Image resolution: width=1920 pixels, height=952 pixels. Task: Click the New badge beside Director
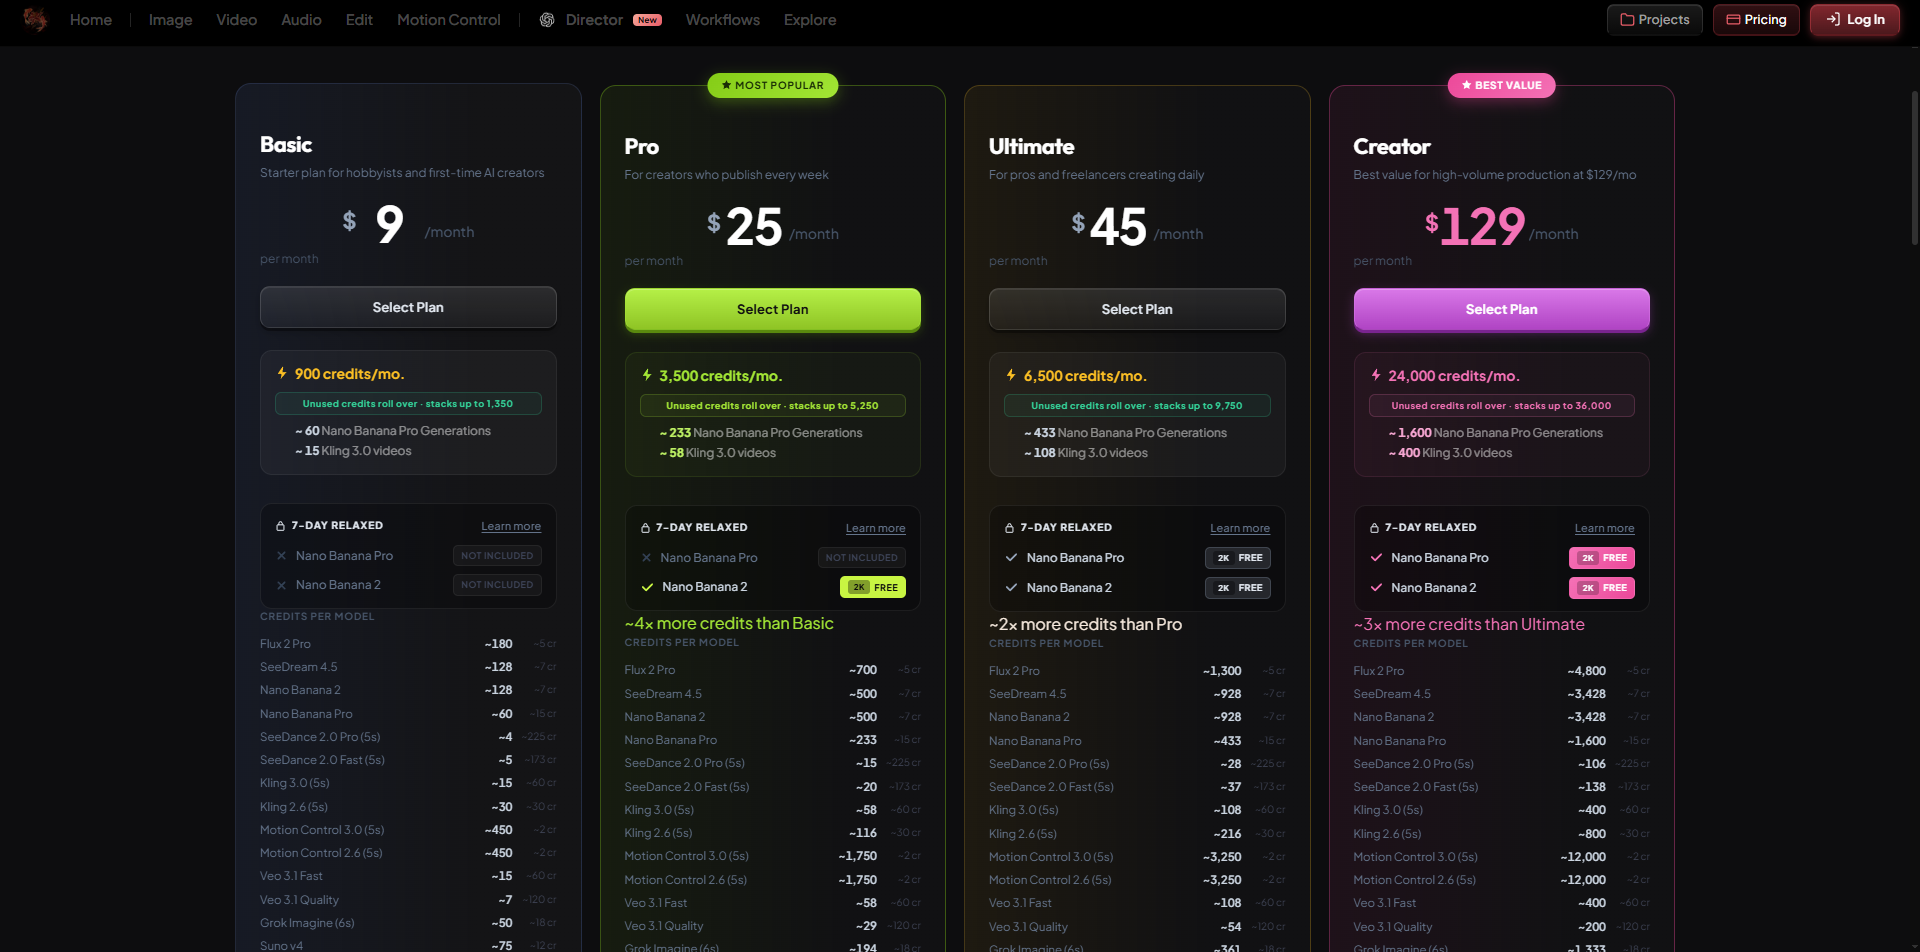pos(647,20)
